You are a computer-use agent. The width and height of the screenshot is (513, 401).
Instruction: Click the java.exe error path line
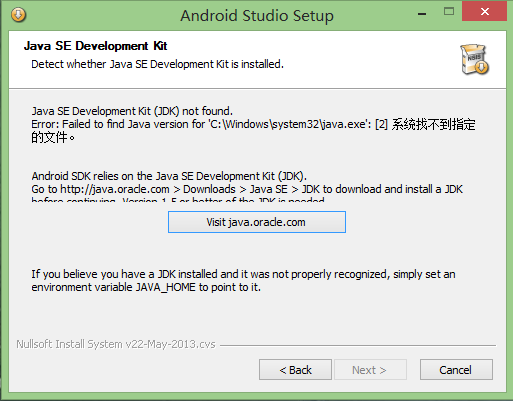point(253,124)
